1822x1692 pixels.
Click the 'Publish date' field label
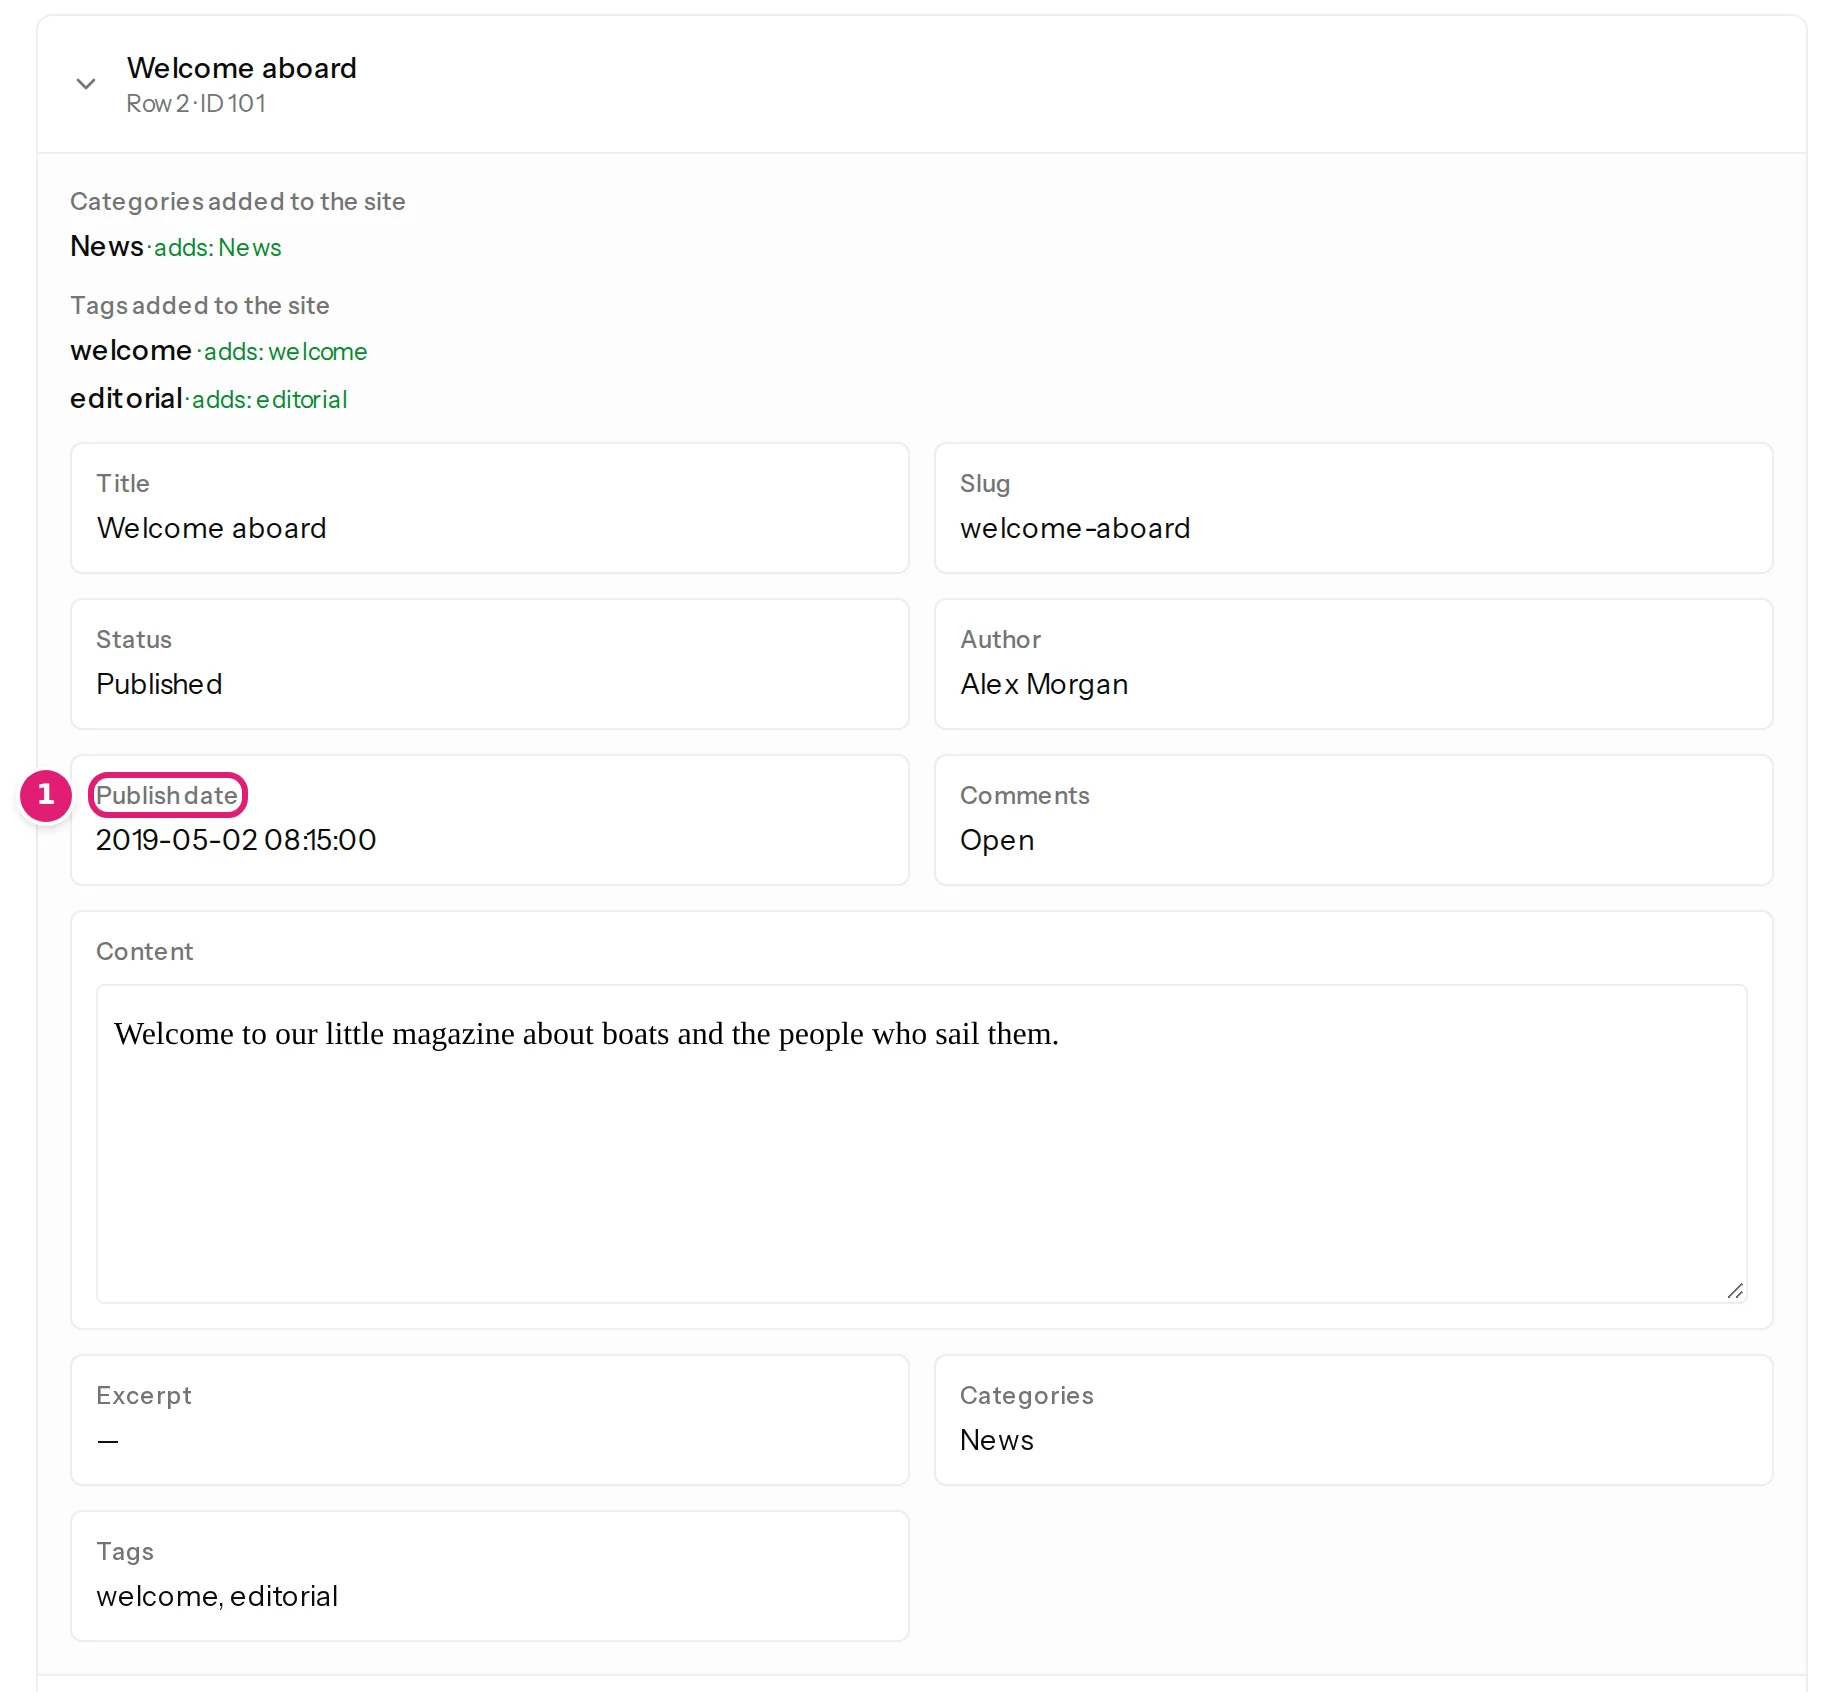click(167, 795)
